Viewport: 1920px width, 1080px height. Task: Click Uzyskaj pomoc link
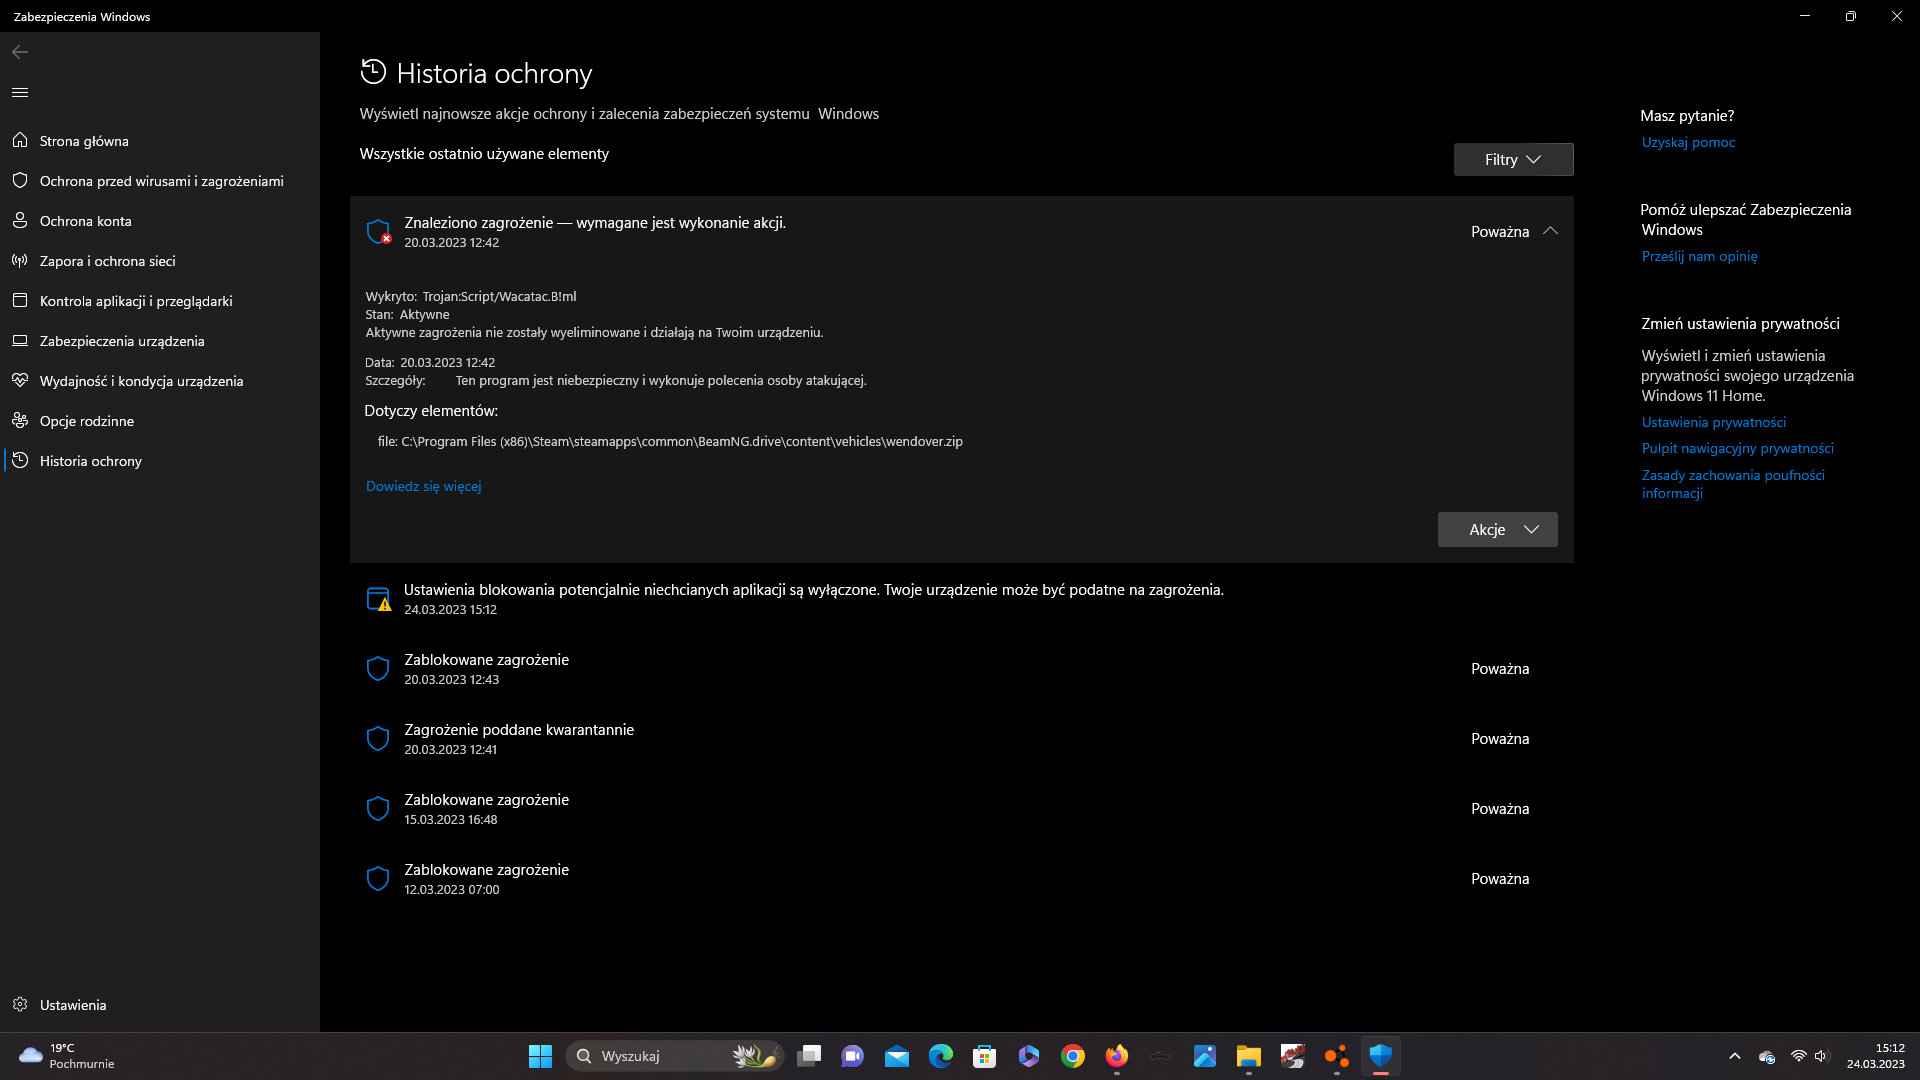pyautogui.click(x=1688, y=142)
